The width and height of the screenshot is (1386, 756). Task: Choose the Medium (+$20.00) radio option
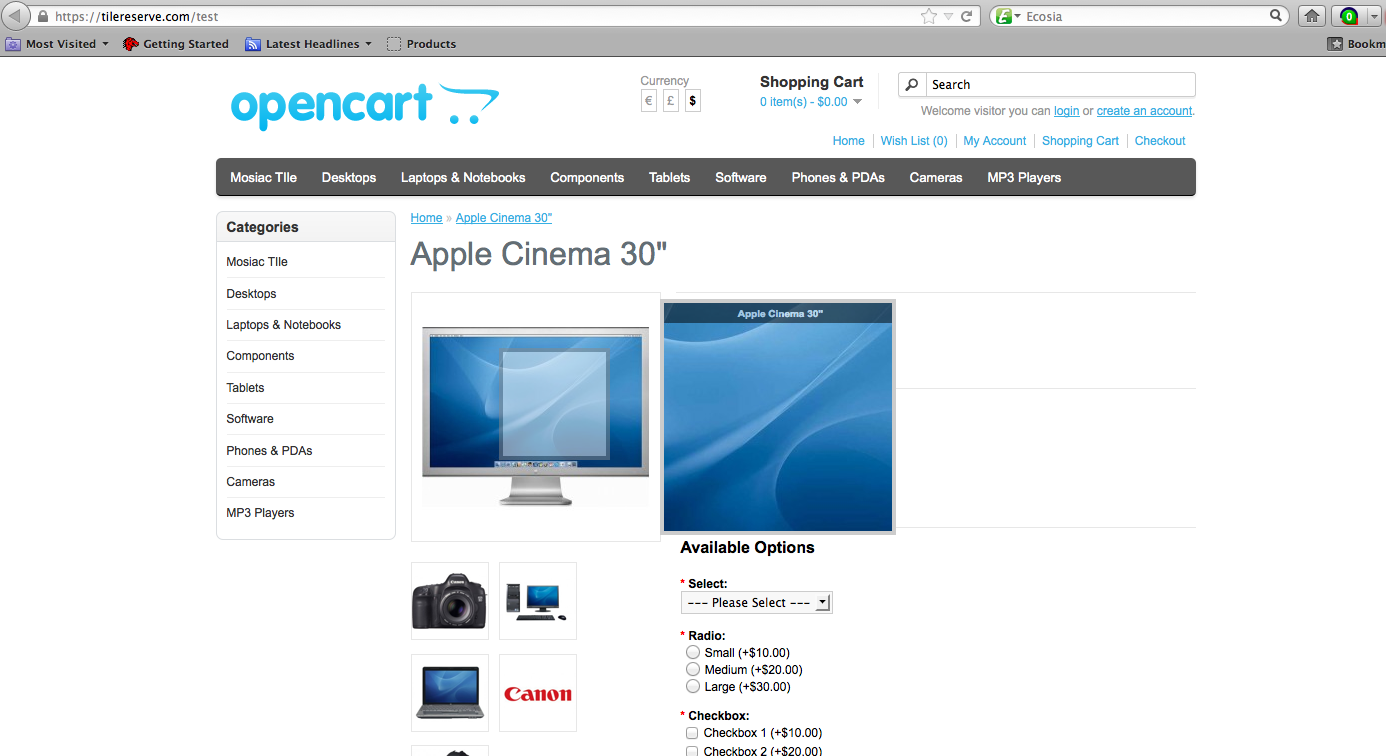click(693, 669)
